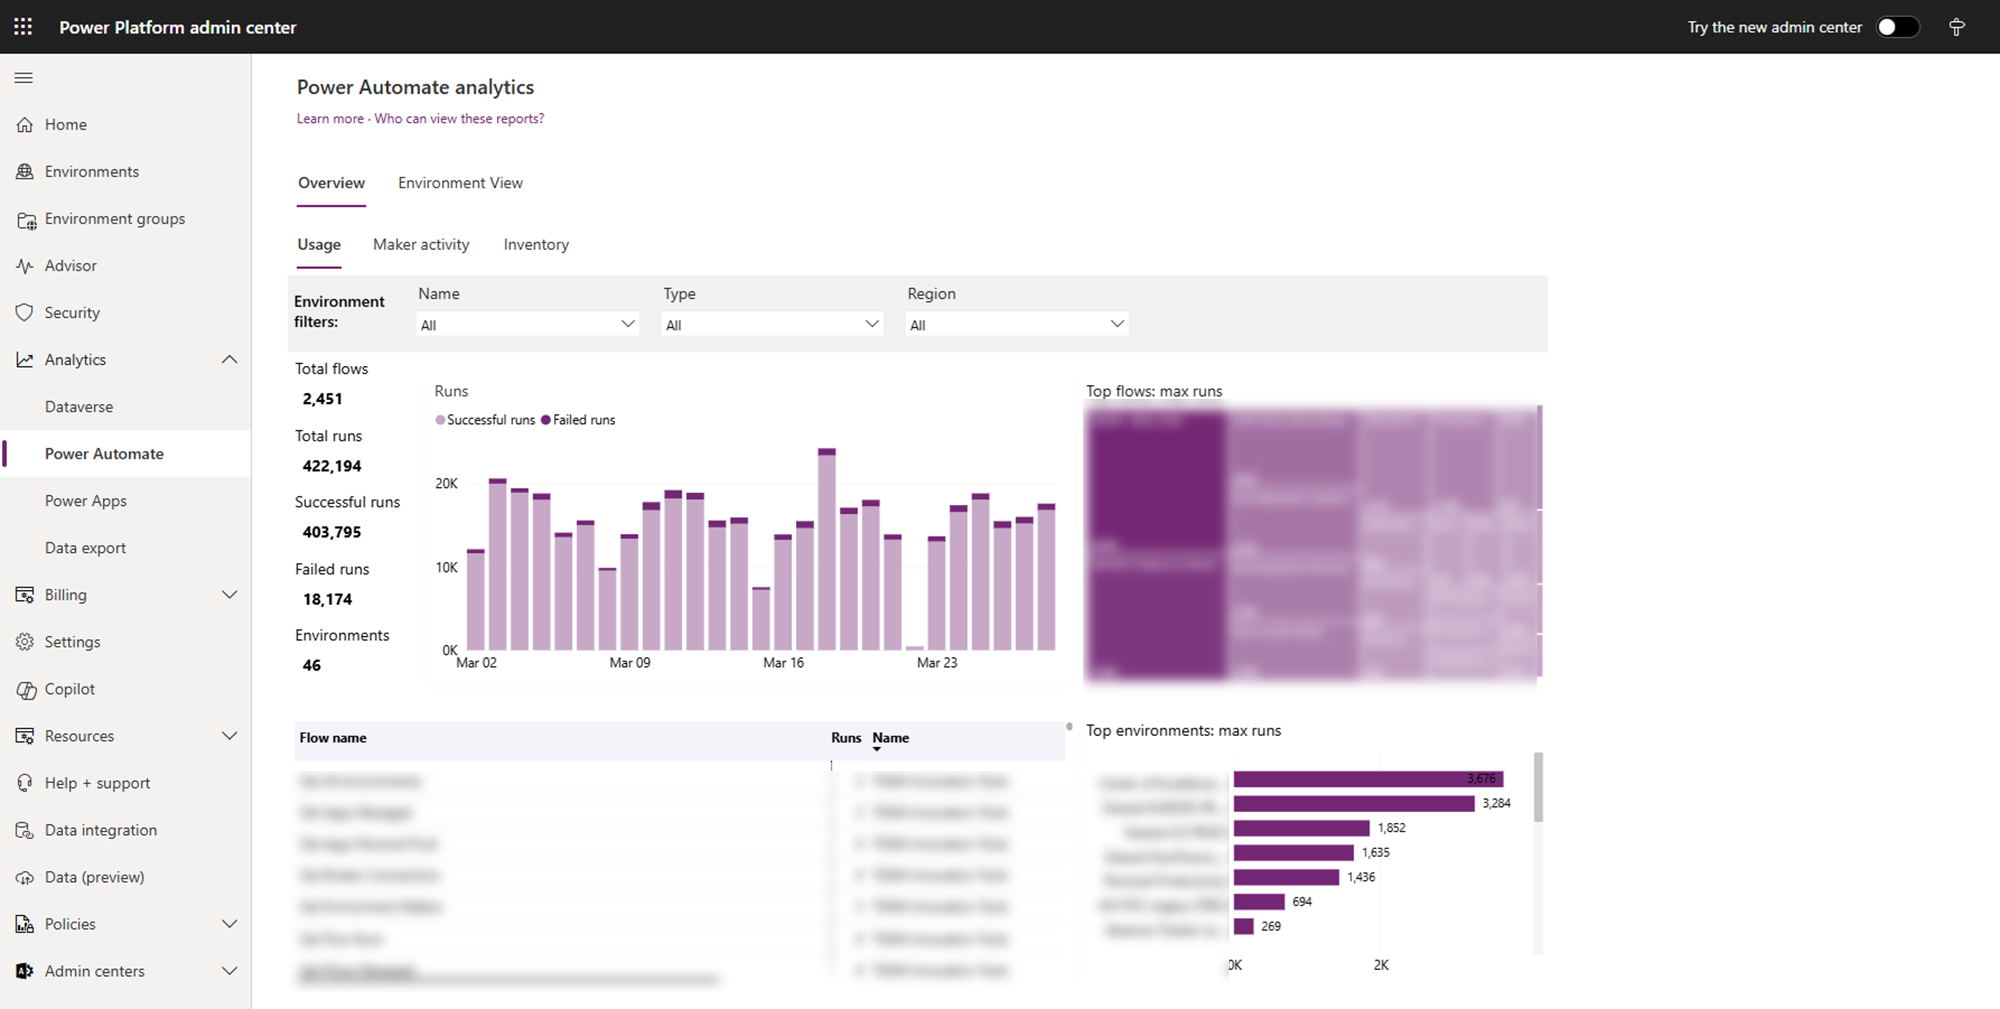Go to Home in the sidebar
This screenshot has height=1009, width=2000.
(126, 125)
